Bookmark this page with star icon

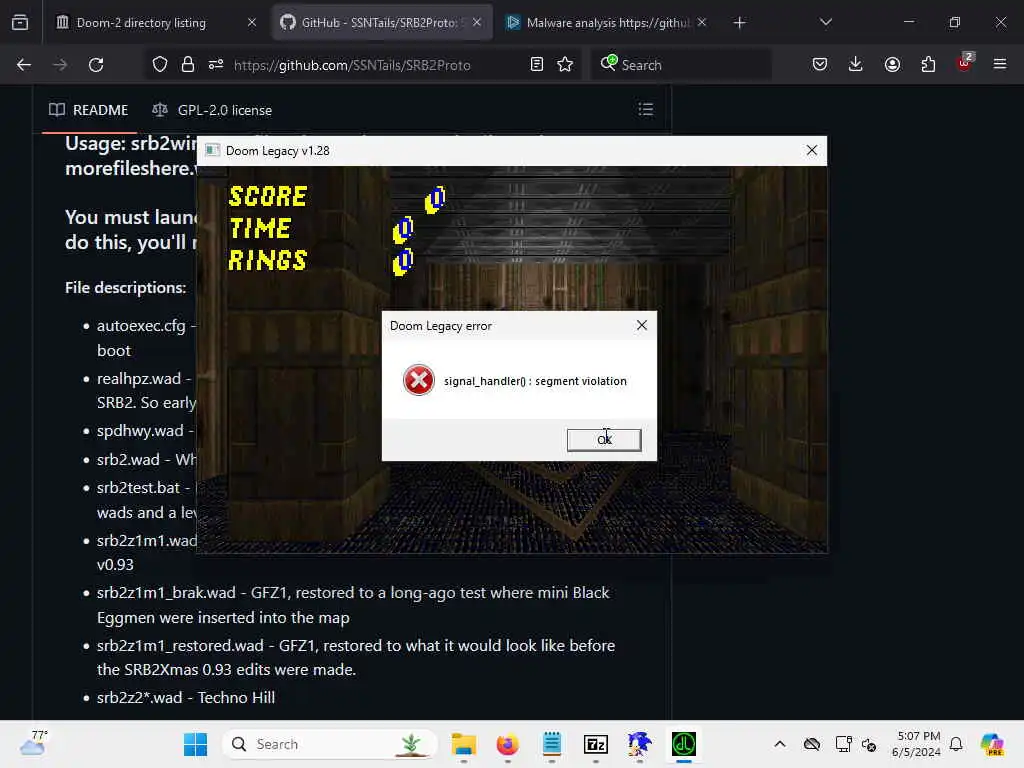(x=566, y=65)
